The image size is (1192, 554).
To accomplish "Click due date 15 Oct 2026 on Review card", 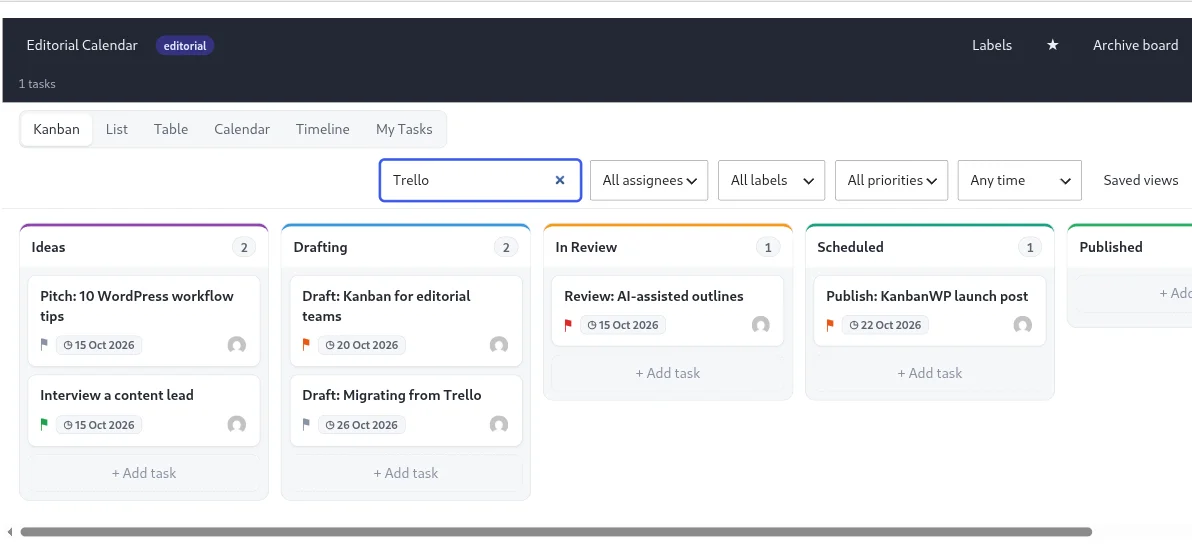I will 623,325.
